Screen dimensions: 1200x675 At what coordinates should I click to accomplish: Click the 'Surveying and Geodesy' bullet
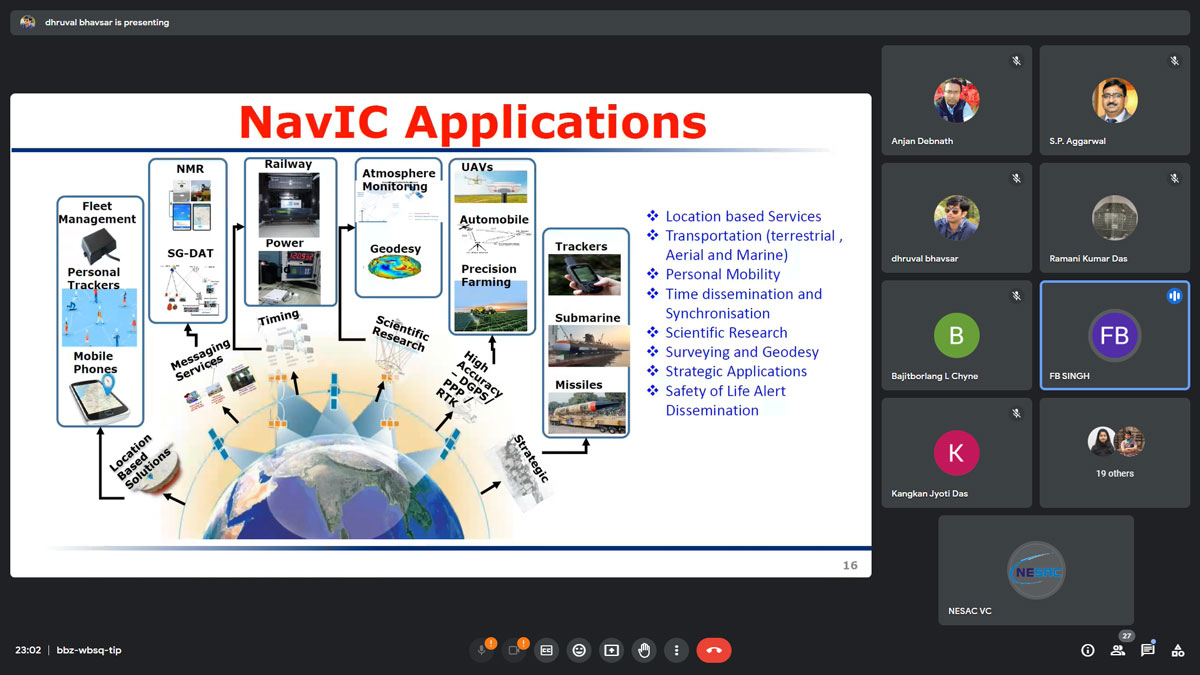[742, 352]
